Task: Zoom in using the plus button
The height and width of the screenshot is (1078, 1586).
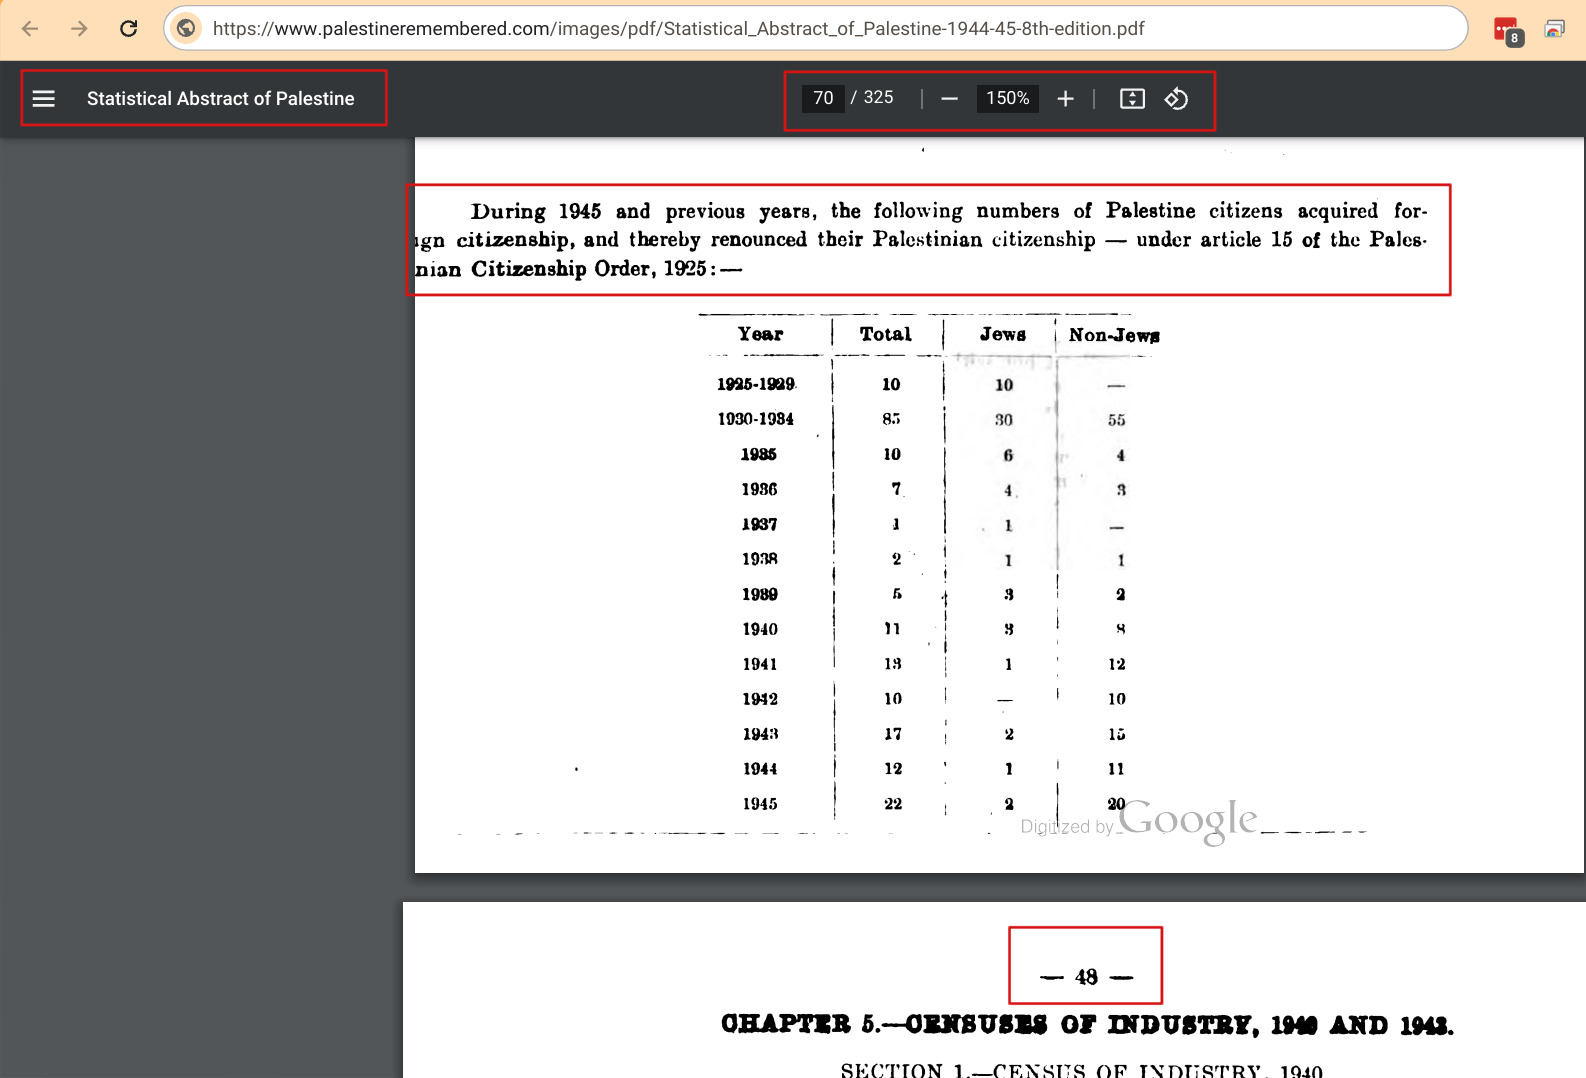Action: (1065, 99)
